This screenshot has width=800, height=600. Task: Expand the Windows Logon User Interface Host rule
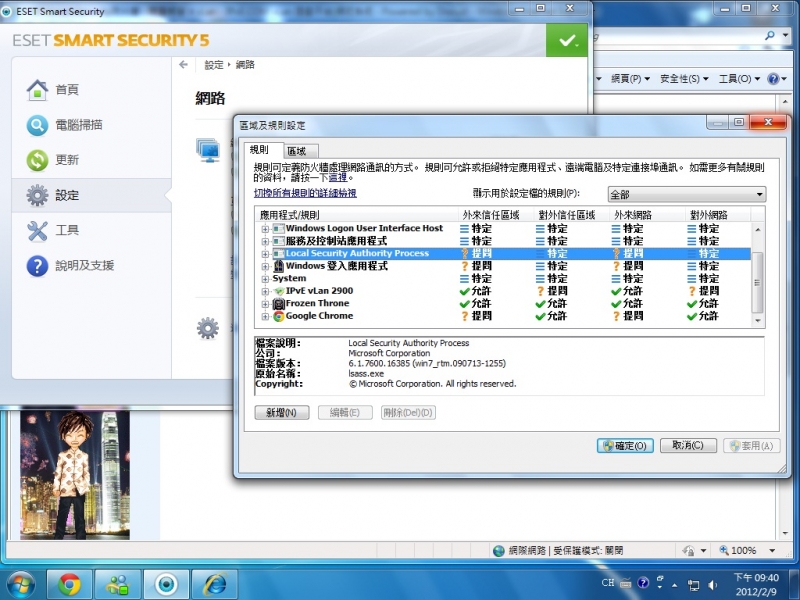coord(265,229)
